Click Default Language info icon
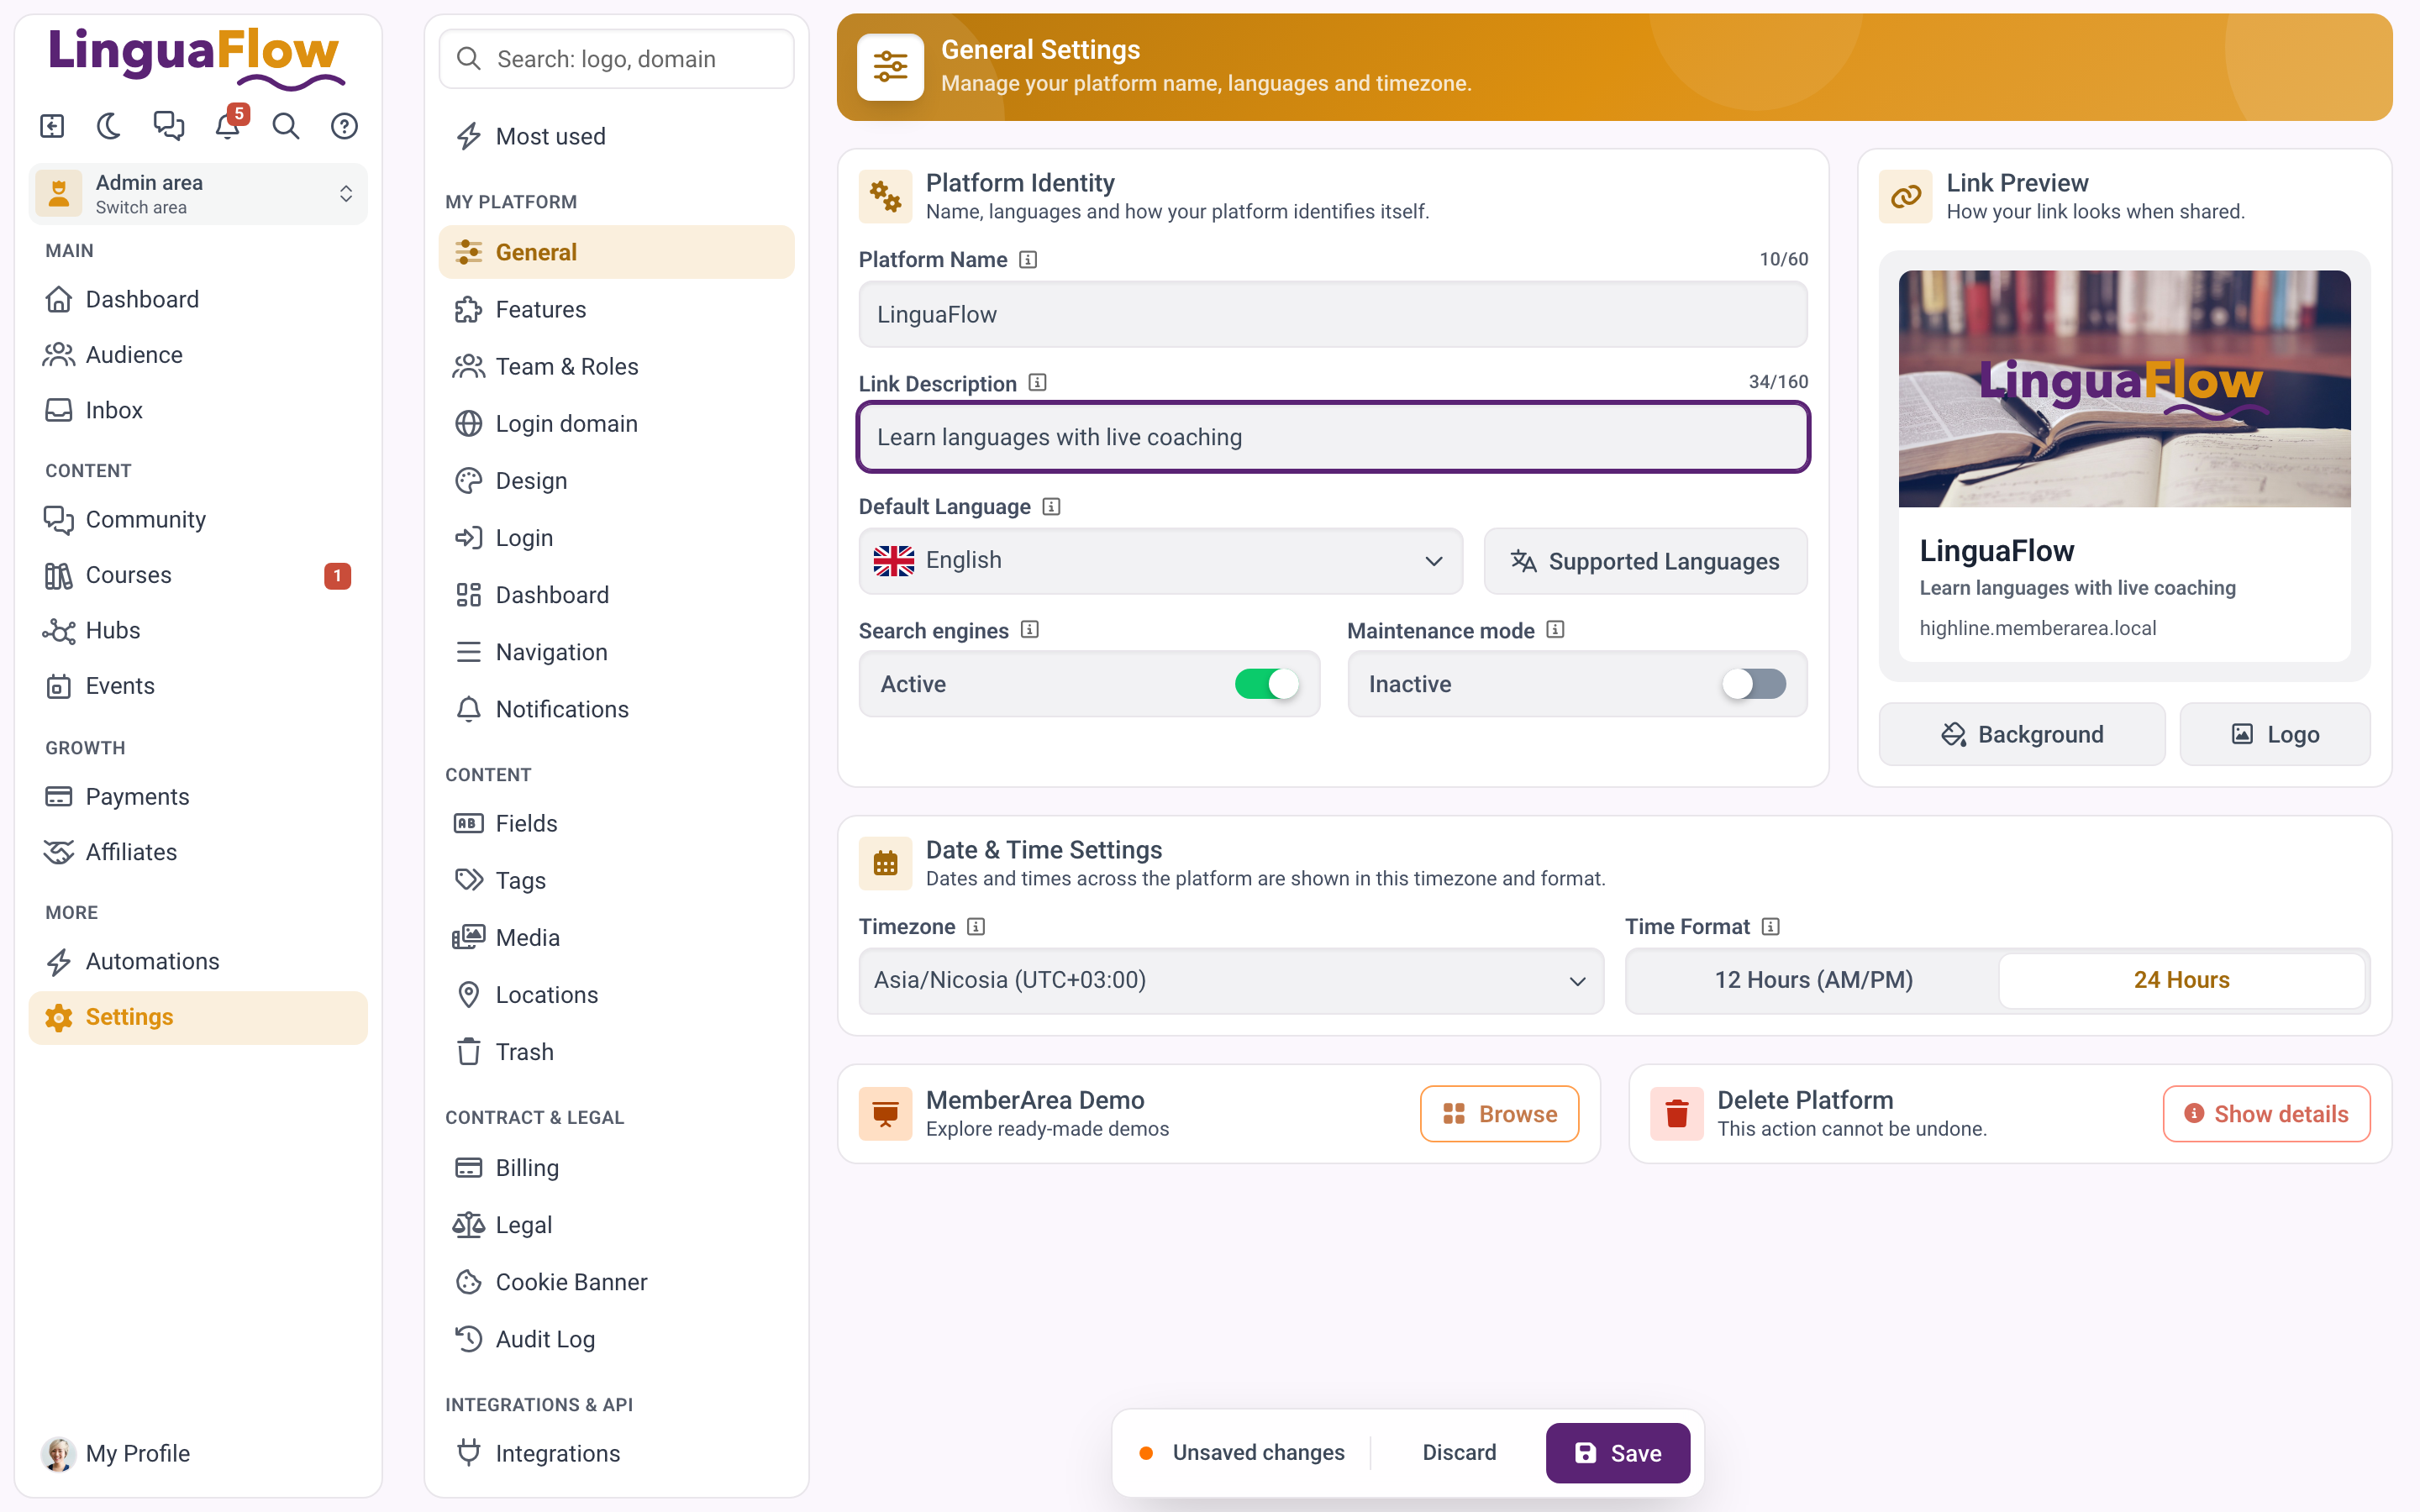Screen dimensions: 2420x1512 point(1051,506)
